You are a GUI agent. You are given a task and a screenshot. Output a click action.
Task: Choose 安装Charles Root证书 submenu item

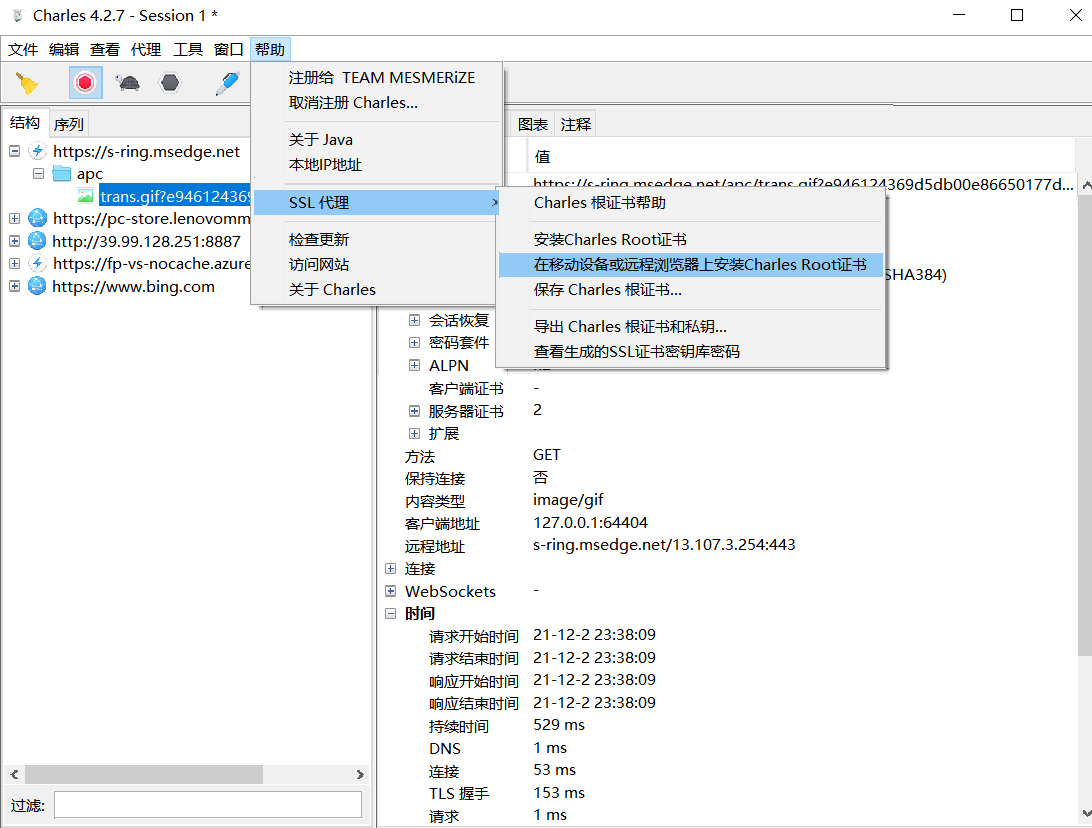click(691, 240)
